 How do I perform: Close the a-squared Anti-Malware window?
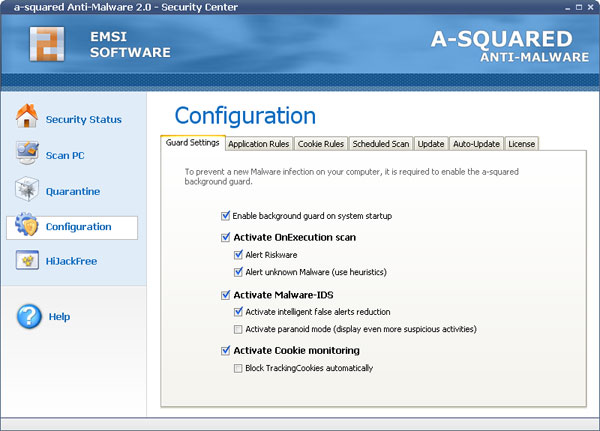click(590, 7)
